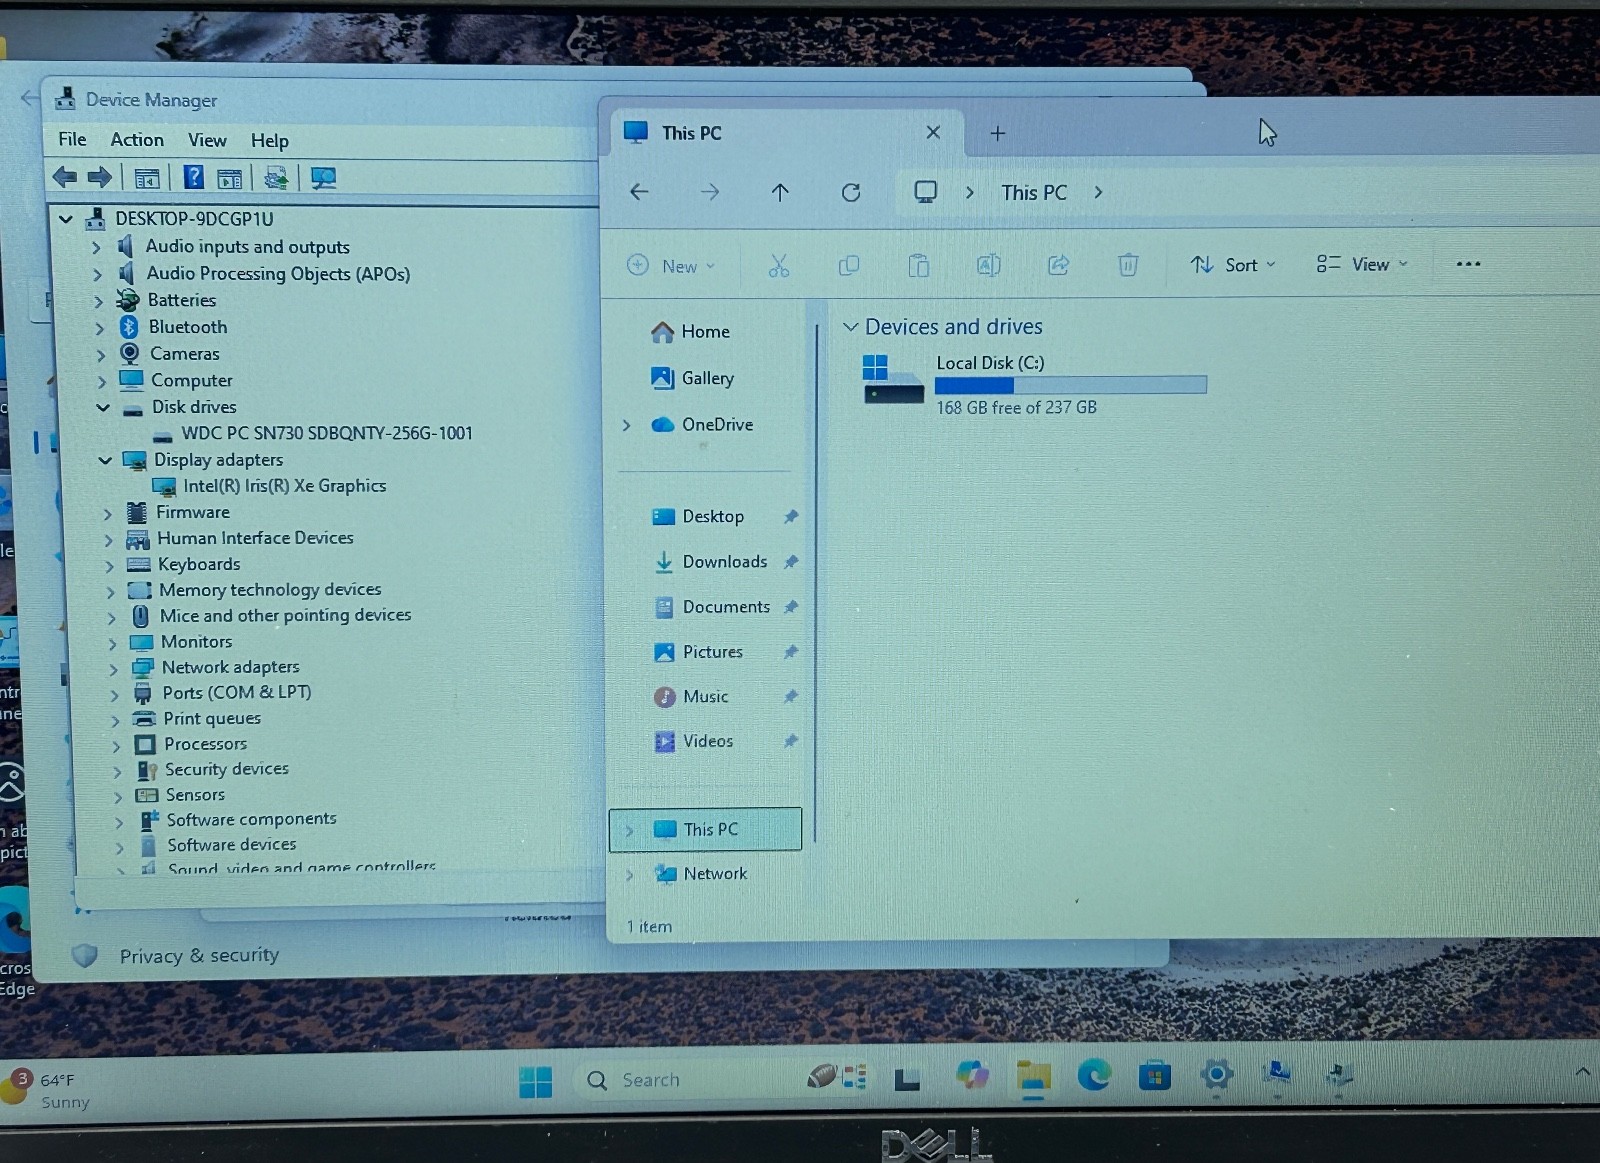Image resolution: width=1600 pixels, height=1163 pixels.
Task: Click the blue Help icon in Device Manager toolbar
Action: 194,178
